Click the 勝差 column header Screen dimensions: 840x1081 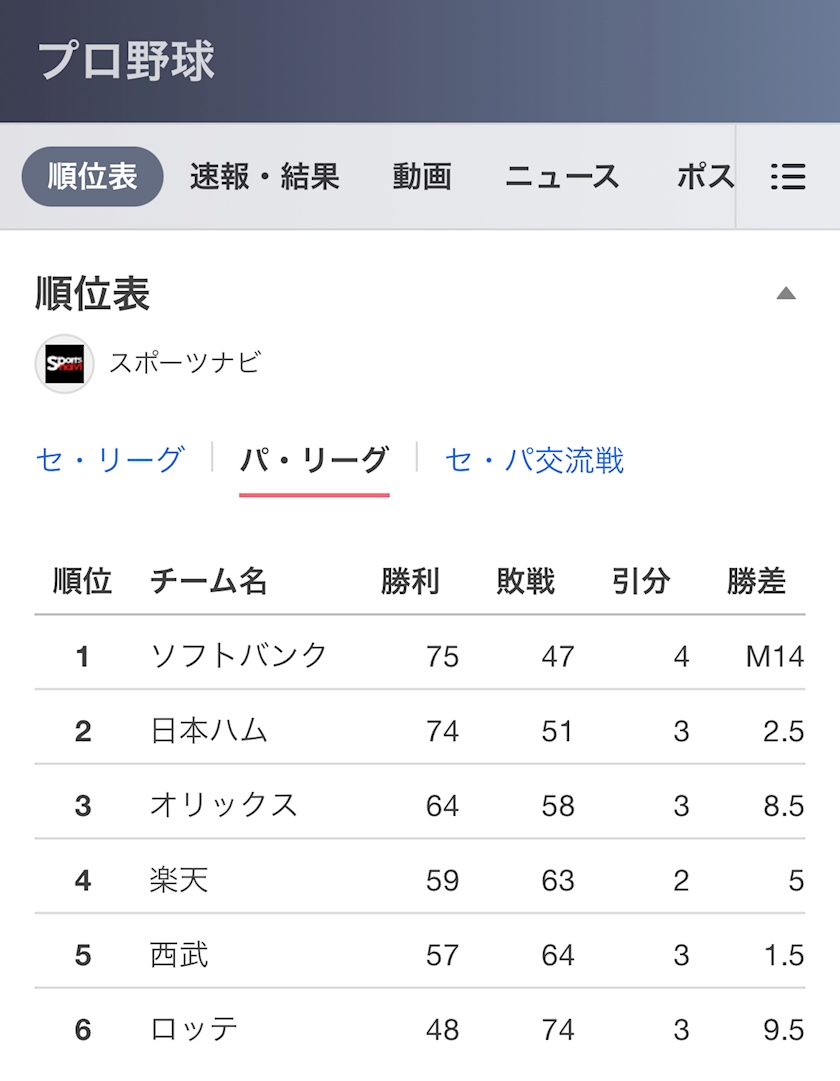tap(757, 581)
